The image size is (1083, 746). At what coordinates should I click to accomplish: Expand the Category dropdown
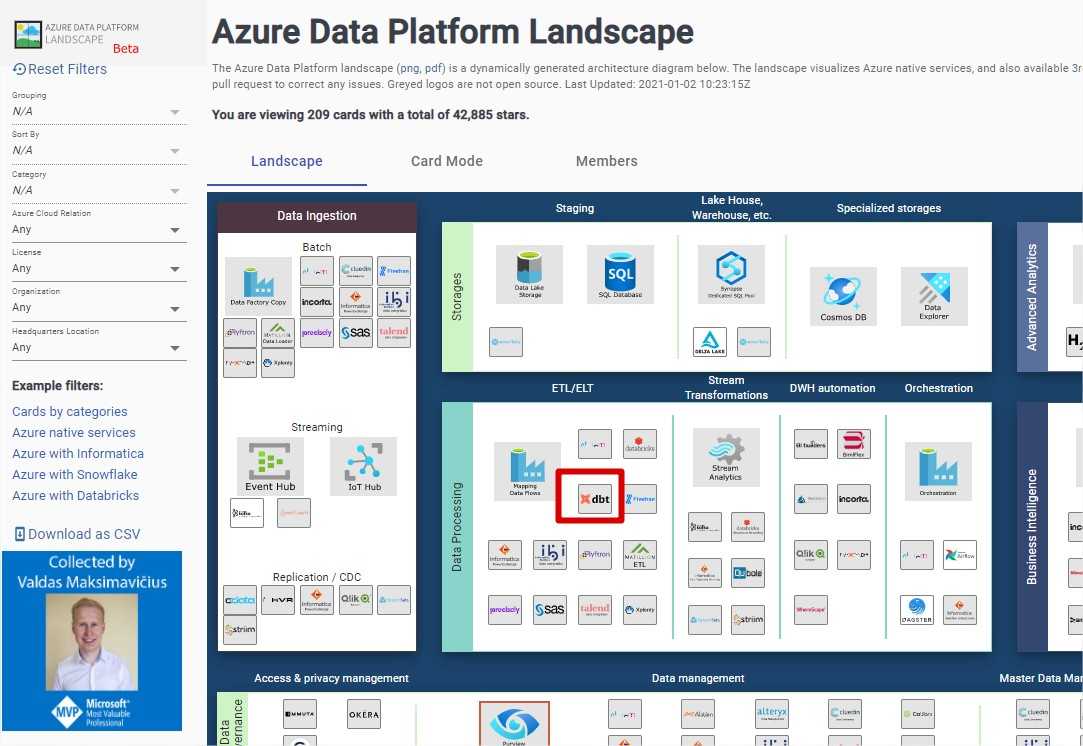point(99,190)
